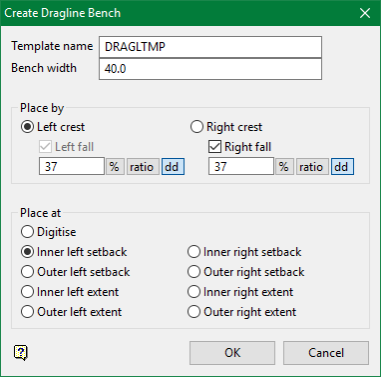
Task: Click into the Bench width field
Action: click(210, 69)
